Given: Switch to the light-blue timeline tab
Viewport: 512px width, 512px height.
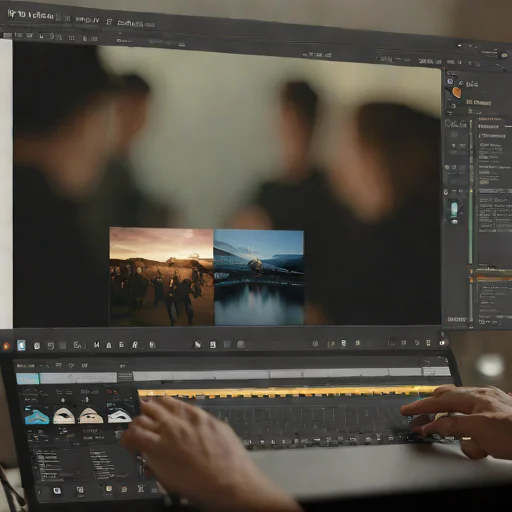Looking at the screenshot, I should coord(28,378).
